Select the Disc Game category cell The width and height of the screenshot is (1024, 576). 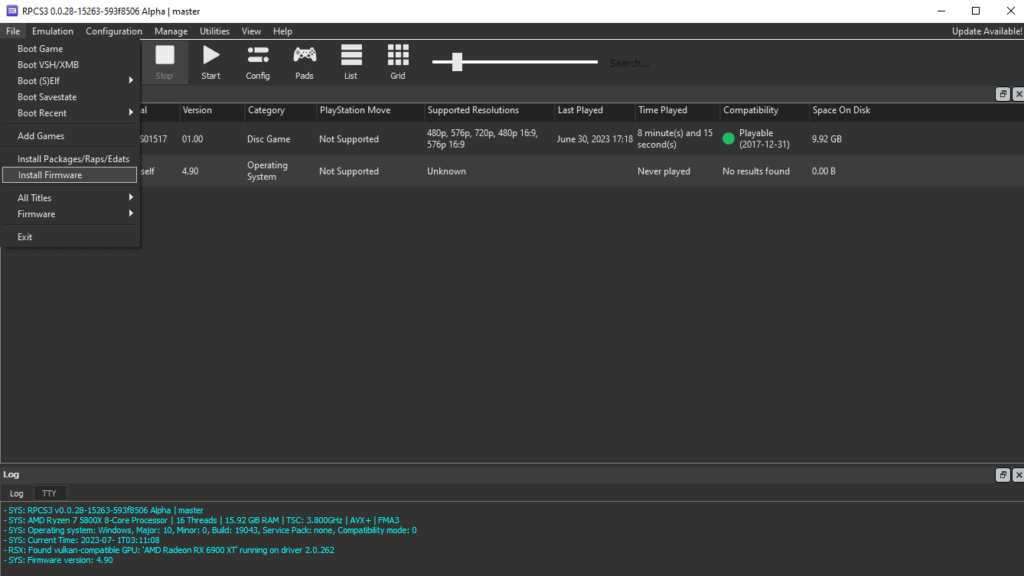pyautogui.click(x=268, y=139)
